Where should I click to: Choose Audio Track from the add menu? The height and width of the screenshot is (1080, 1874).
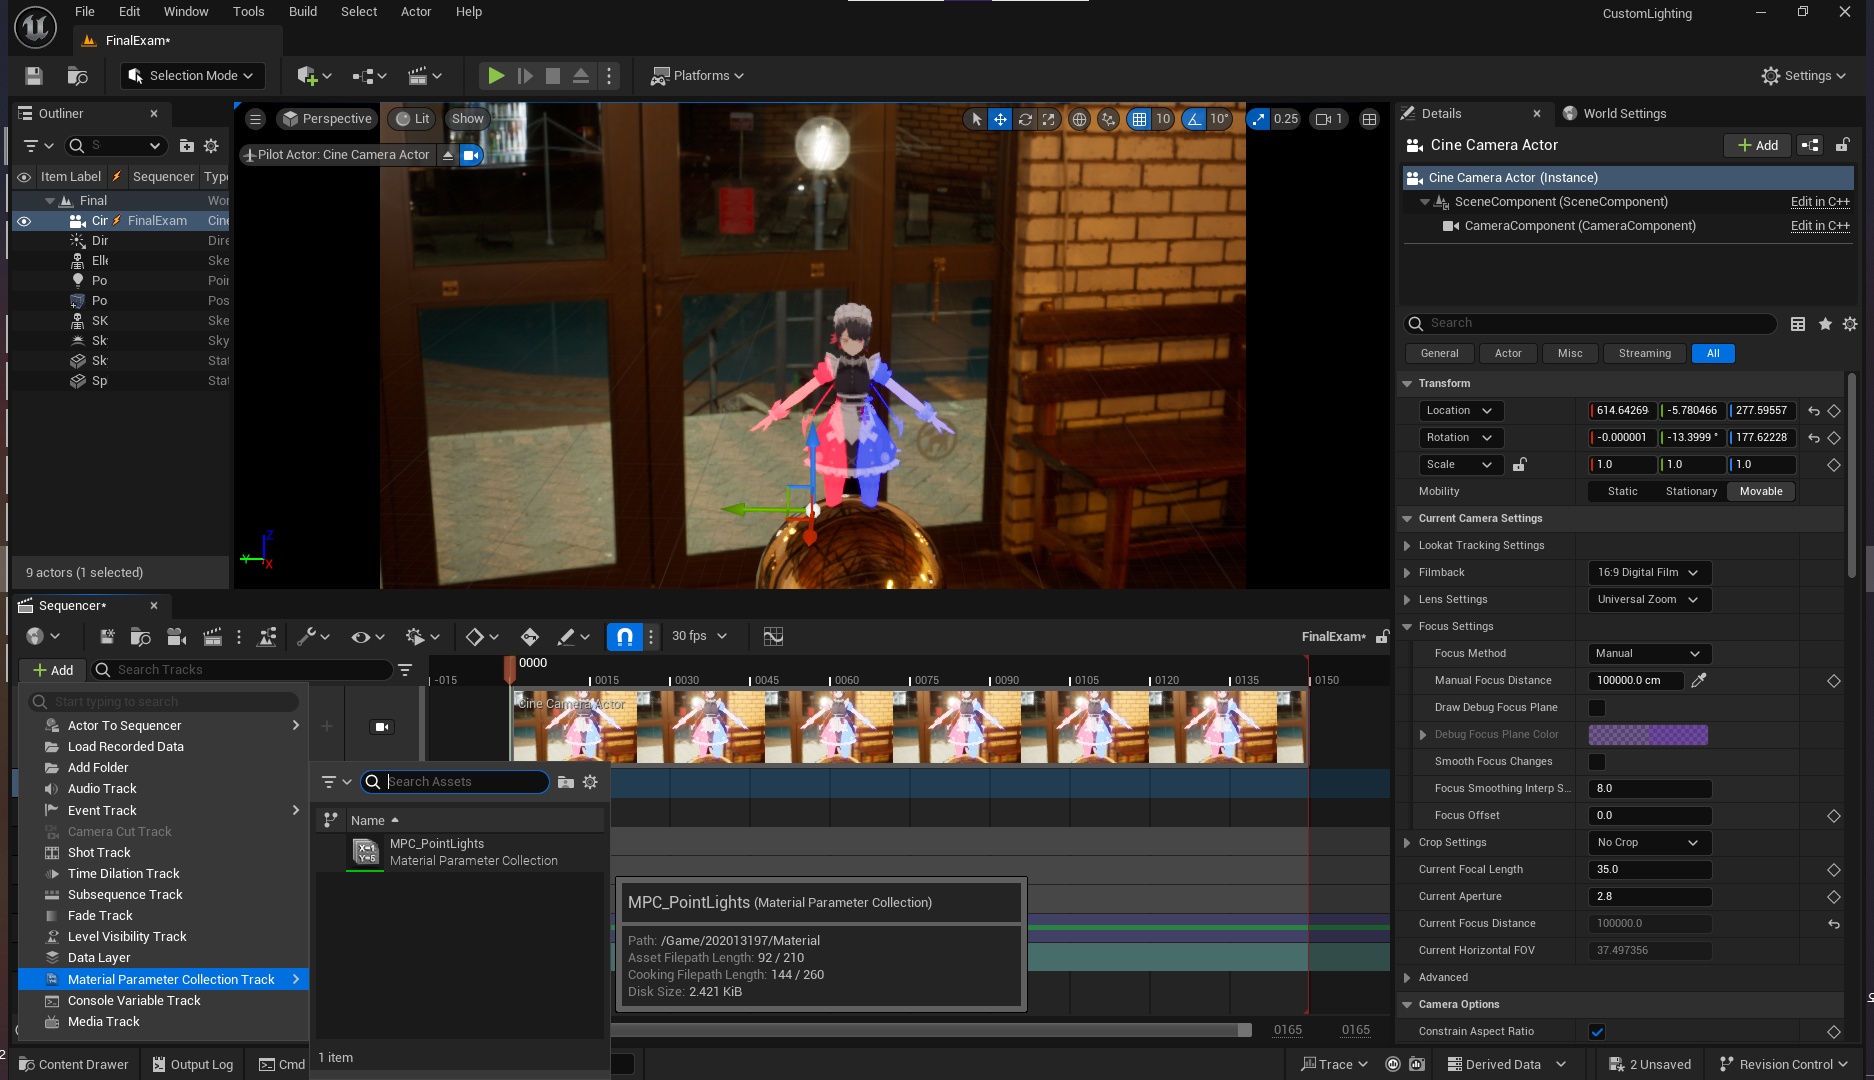[x=102, y=789]
